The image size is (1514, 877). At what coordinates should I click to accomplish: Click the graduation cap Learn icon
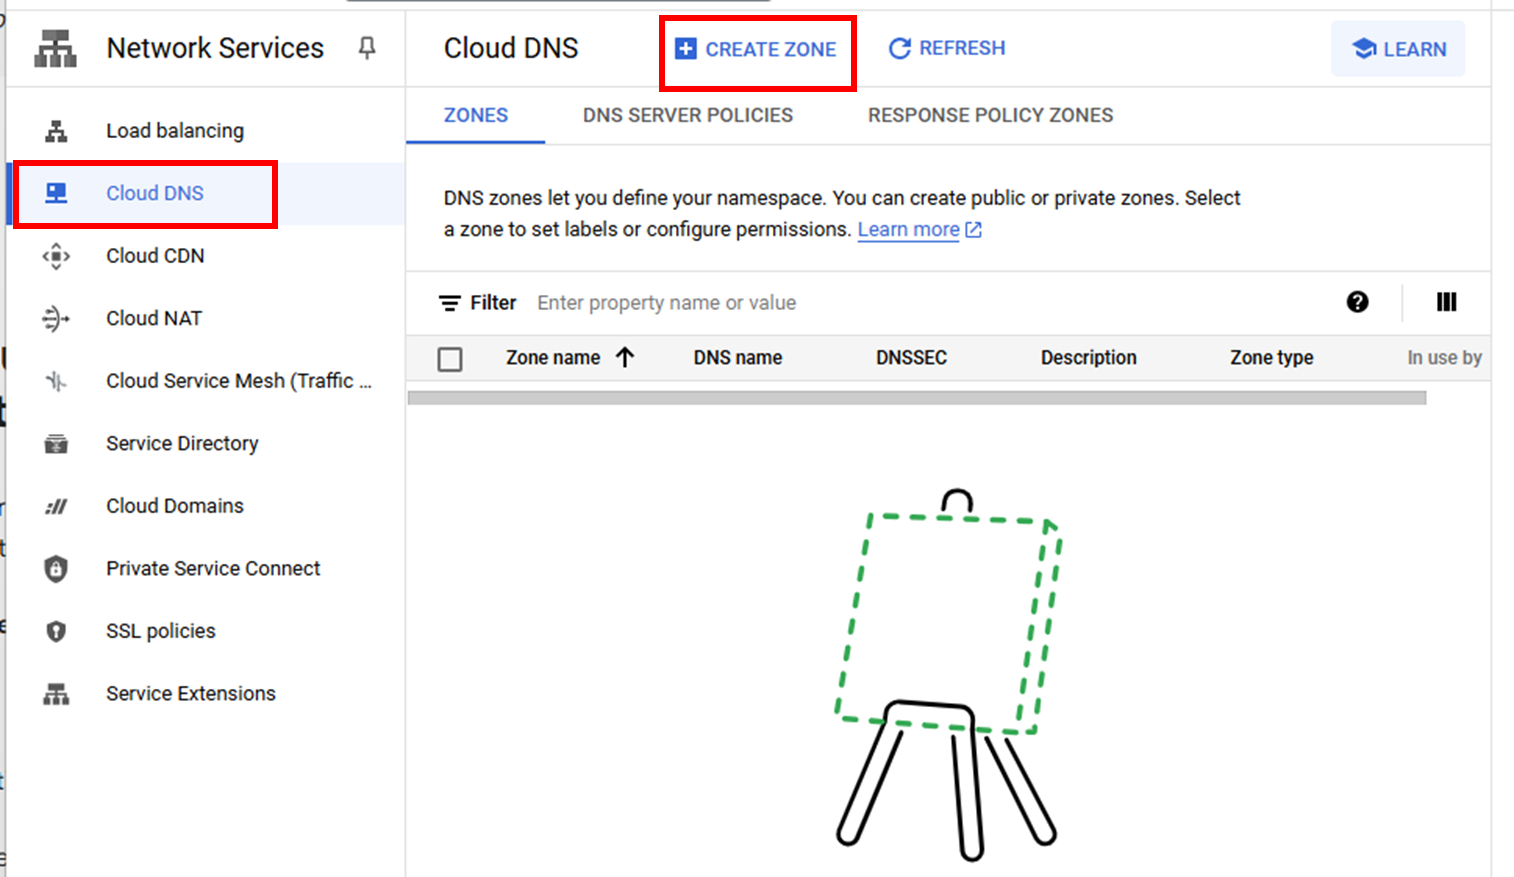[x=1364, y=49]
